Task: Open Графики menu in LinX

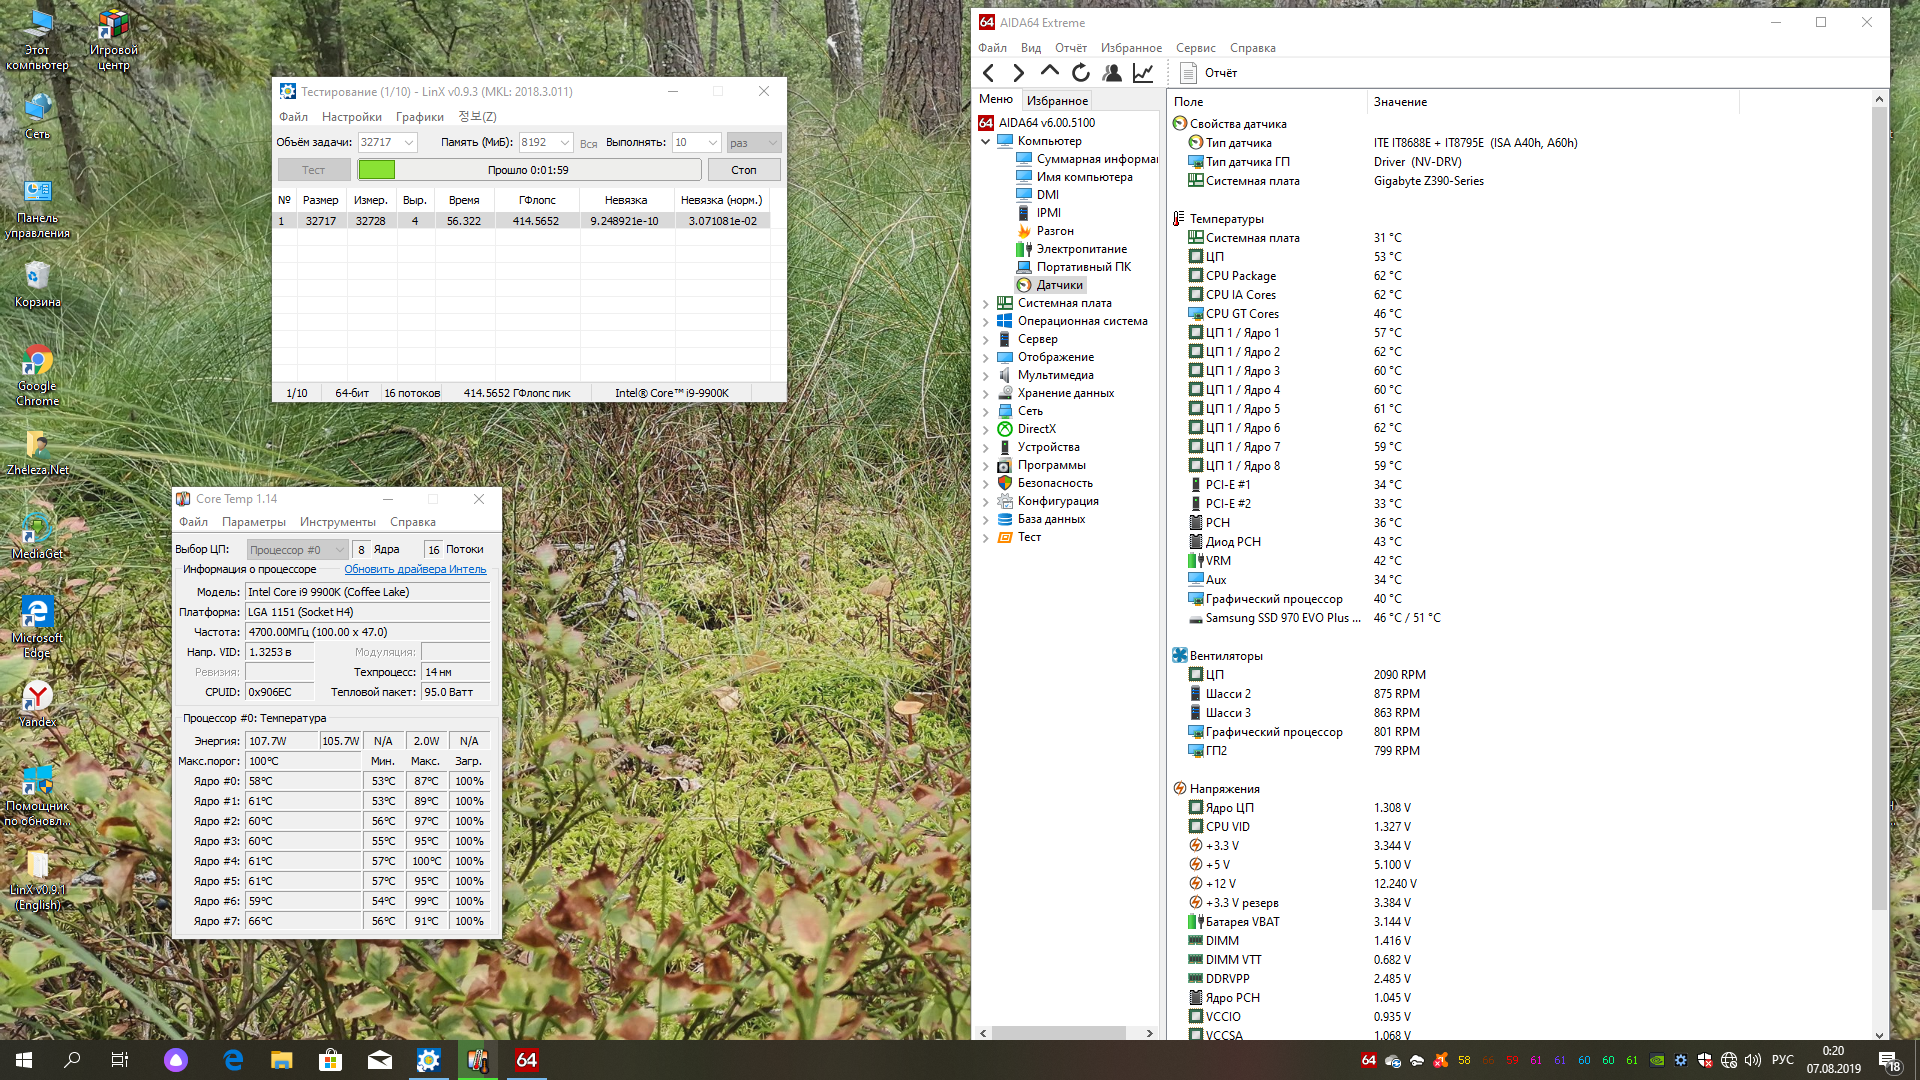Action: [x=419, y=117]
